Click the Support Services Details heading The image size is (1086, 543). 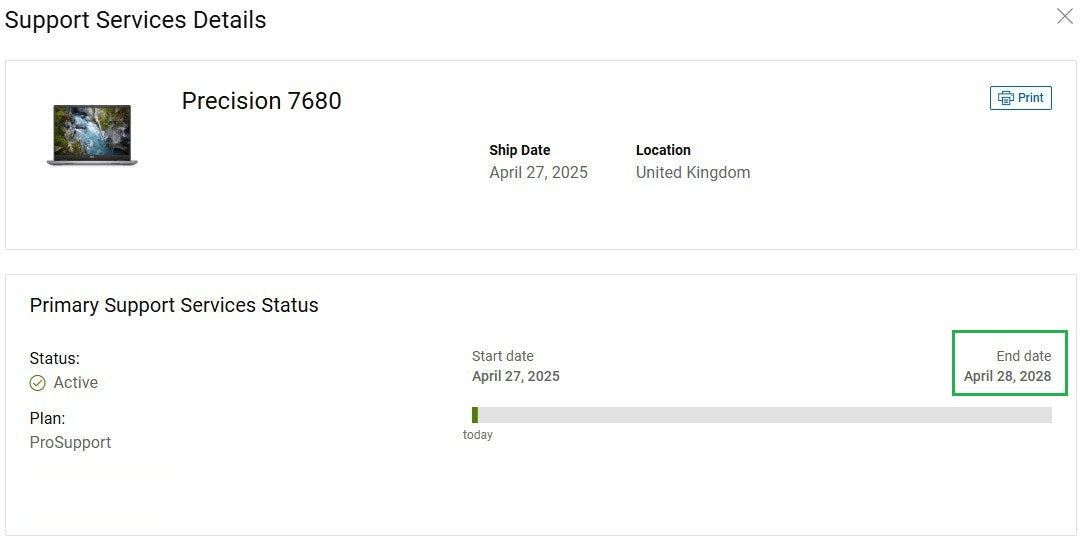[x=136, y=20]
